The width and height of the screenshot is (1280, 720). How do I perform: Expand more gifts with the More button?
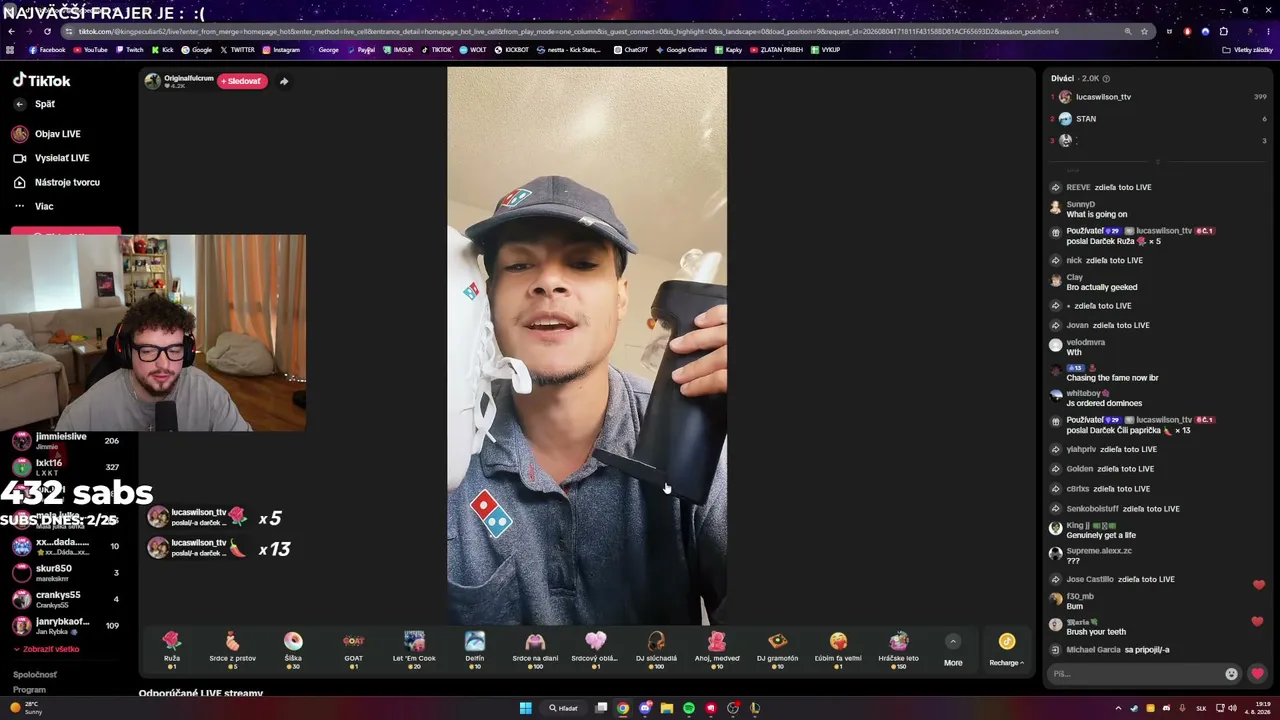953,650
